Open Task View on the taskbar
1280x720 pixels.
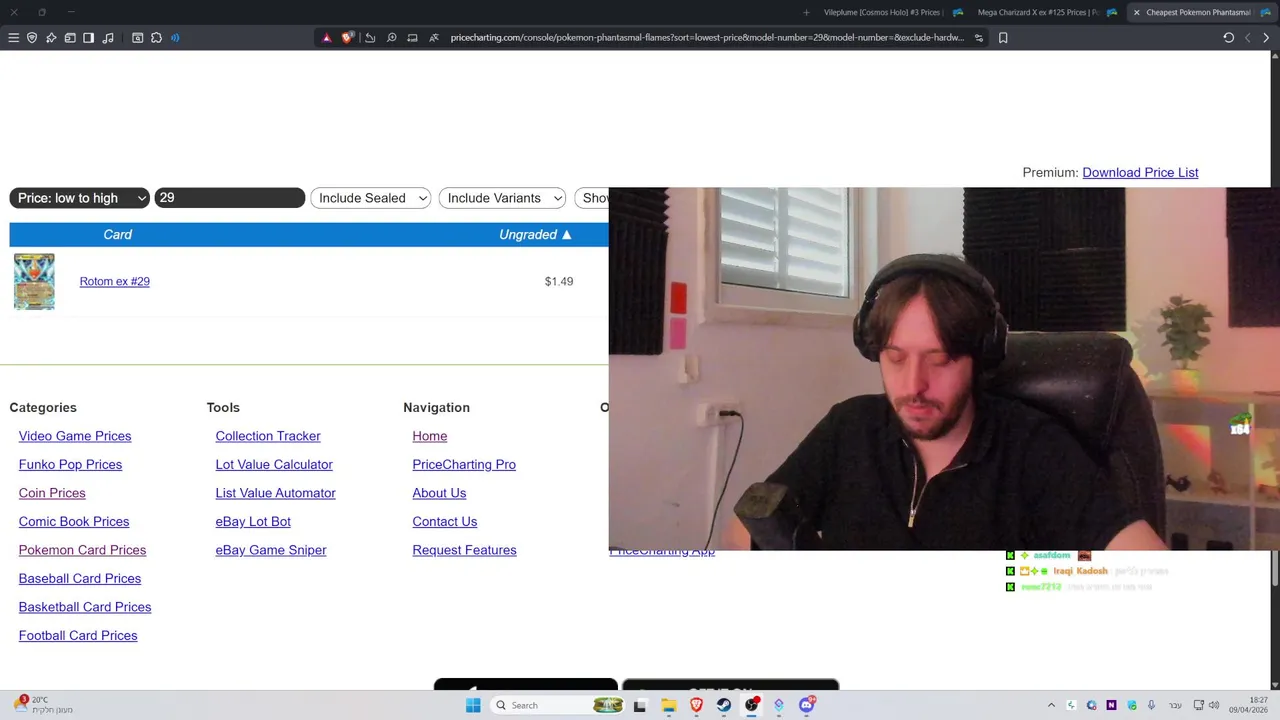(639, 705)
